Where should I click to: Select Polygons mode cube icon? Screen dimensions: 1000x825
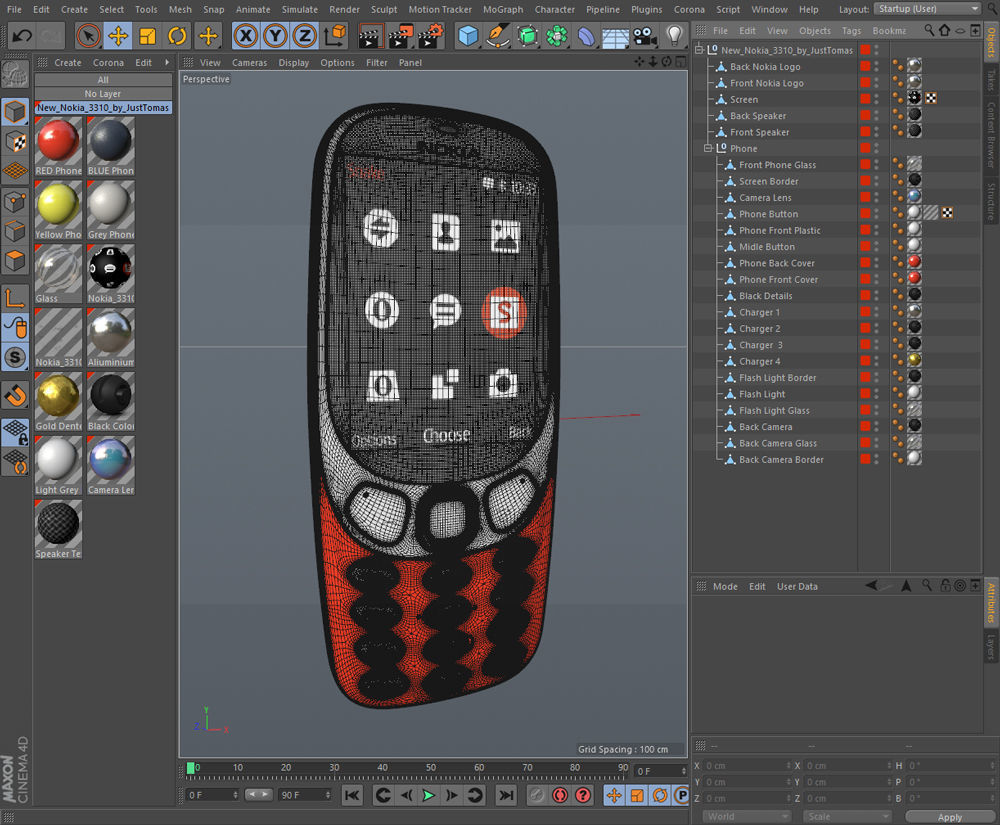[x=15, y=261]
